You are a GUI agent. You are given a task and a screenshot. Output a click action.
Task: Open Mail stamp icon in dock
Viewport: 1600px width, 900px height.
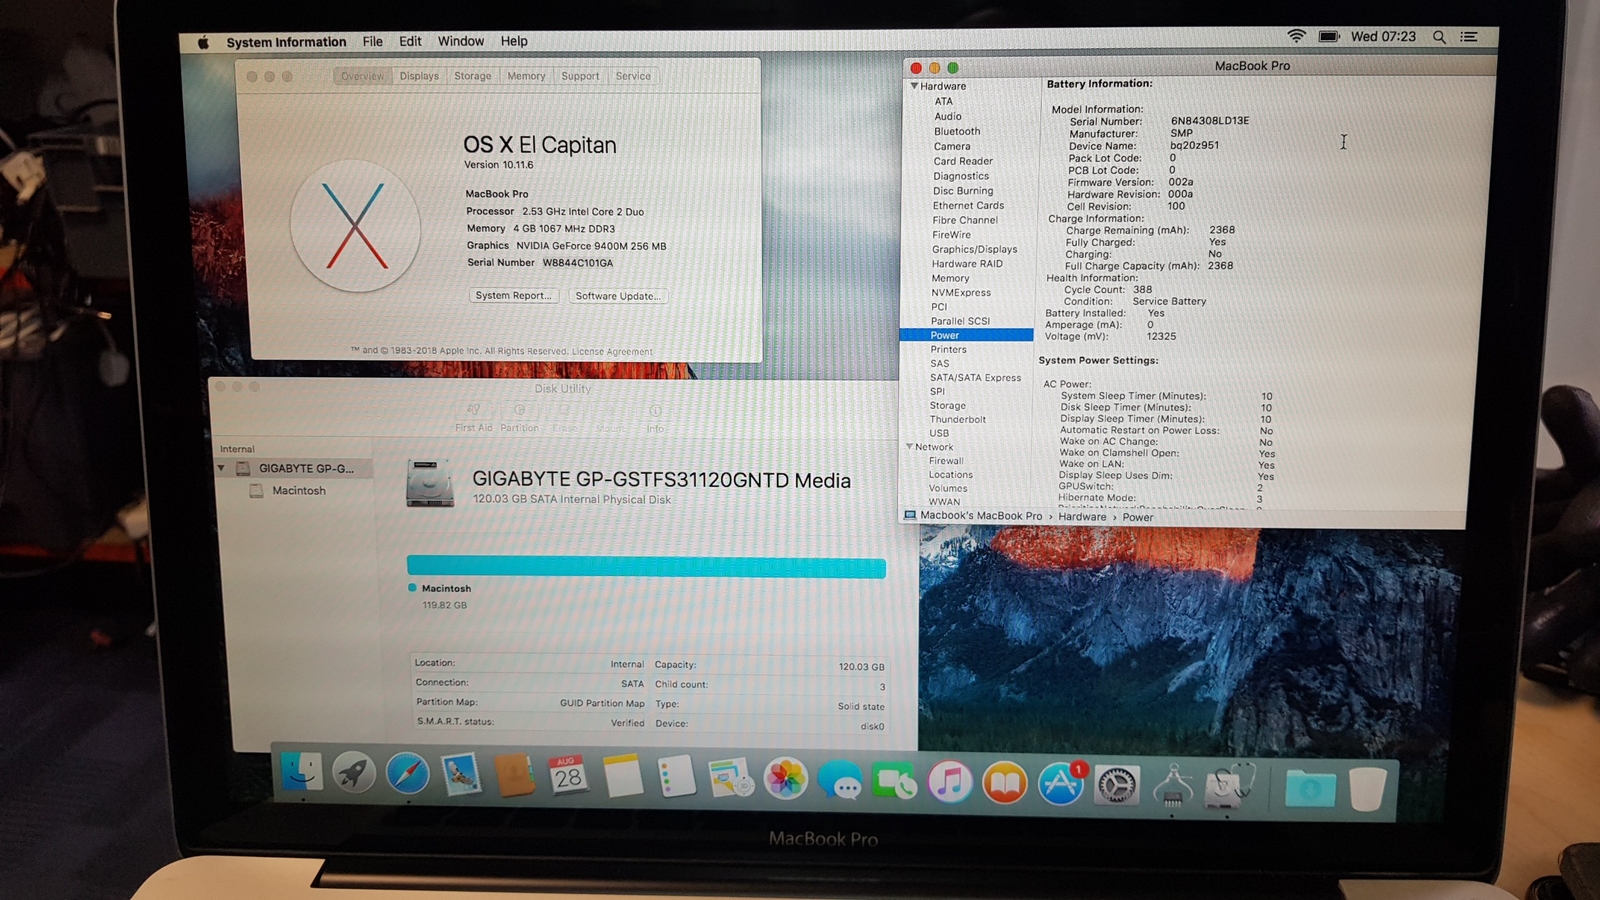pos(461,775)
